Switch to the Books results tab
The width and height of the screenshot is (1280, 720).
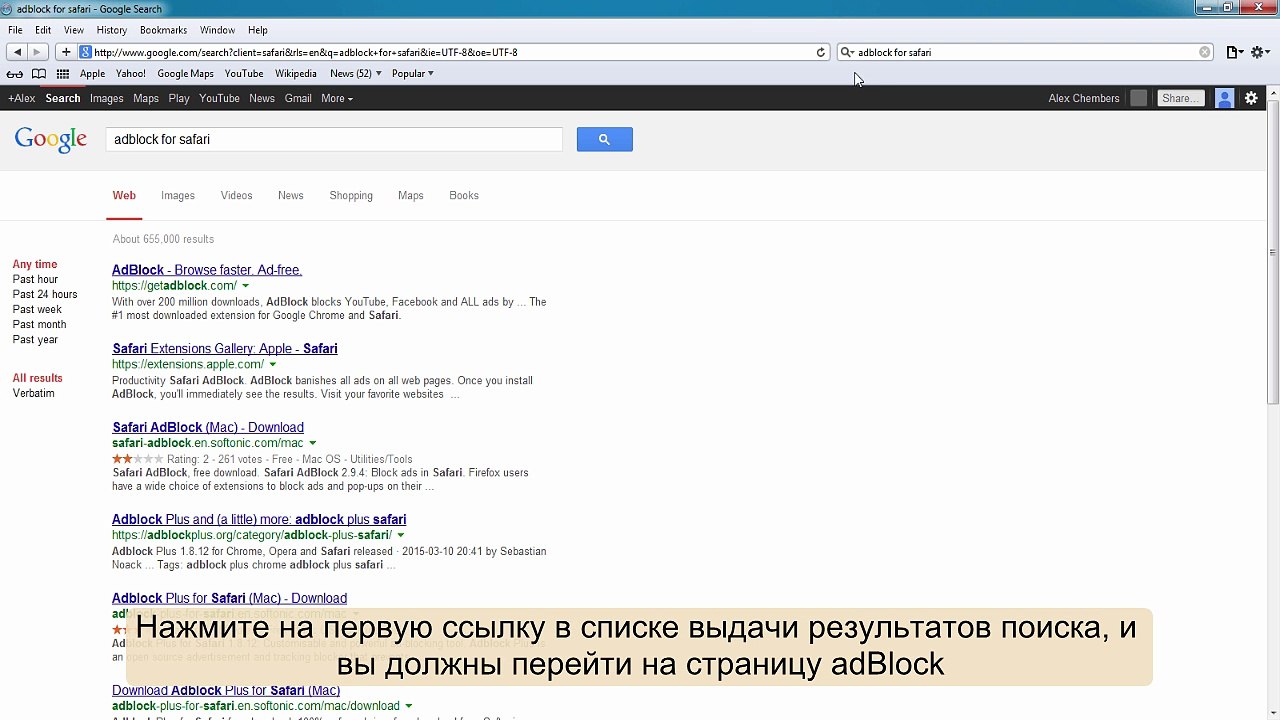coord(464,195)
